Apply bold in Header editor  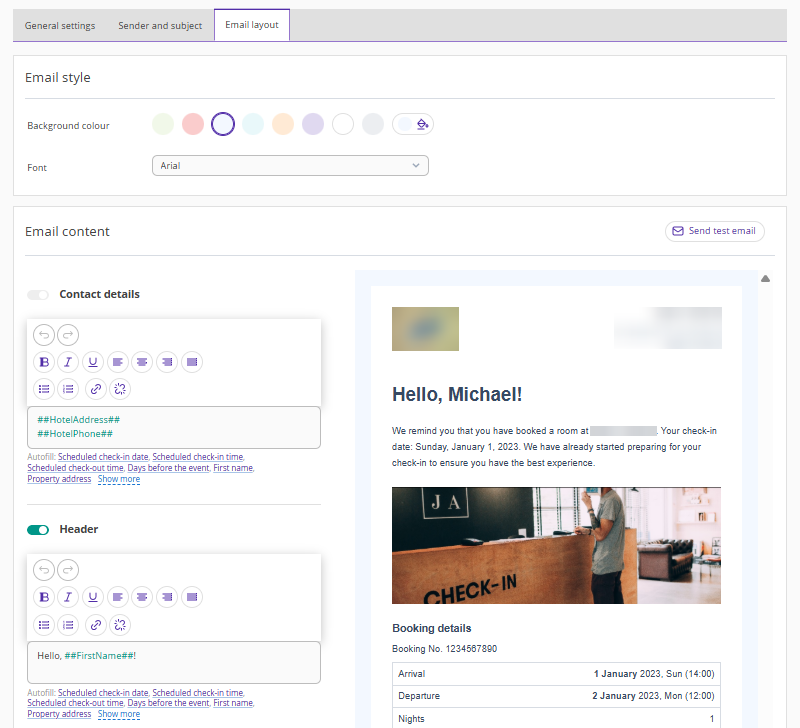point(44,597)
